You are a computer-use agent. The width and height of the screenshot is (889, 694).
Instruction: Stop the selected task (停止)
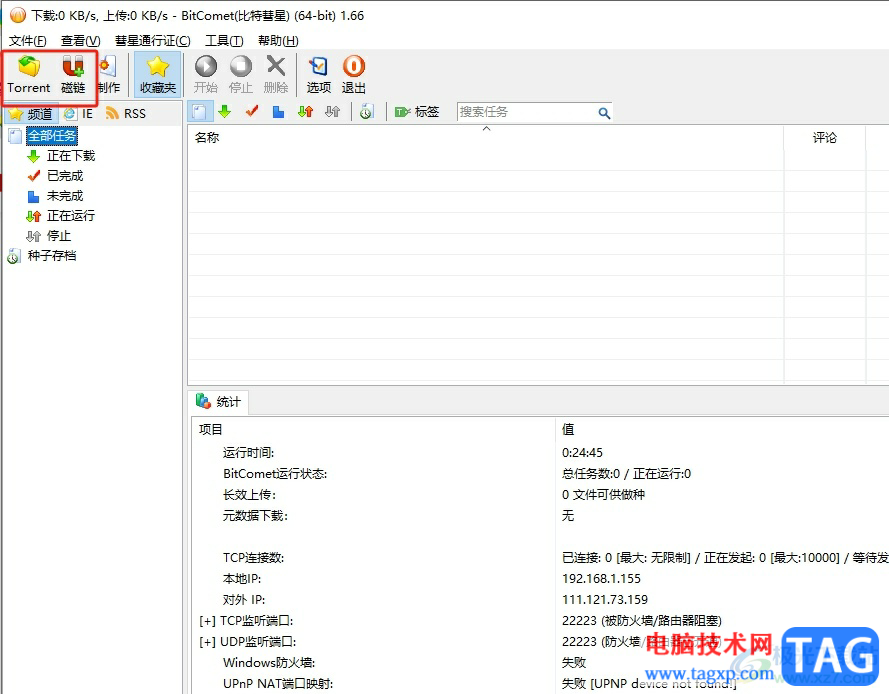coord(240,75)
